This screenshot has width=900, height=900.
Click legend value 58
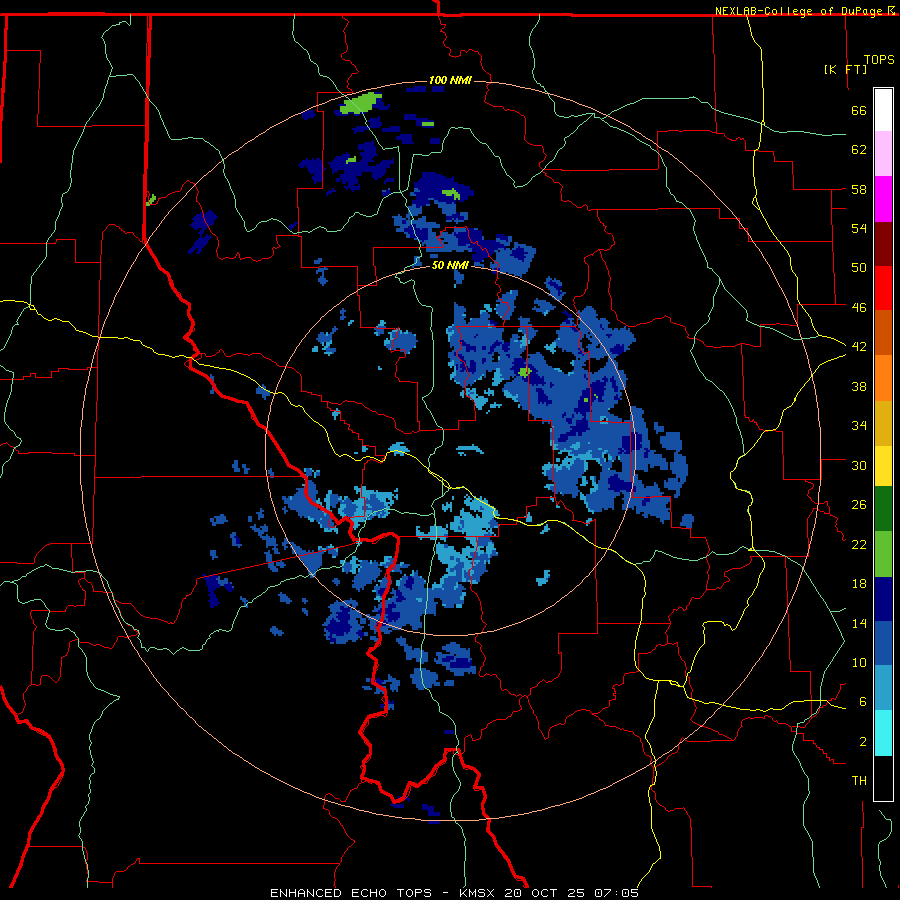[859, 189]
